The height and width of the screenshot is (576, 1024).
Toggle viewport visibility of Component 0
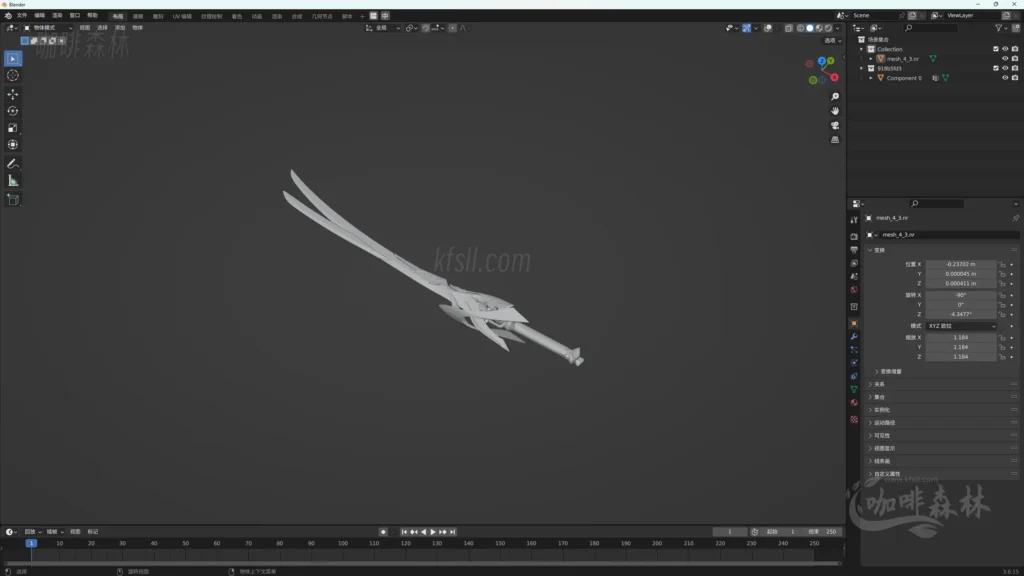click(1005, 78)
